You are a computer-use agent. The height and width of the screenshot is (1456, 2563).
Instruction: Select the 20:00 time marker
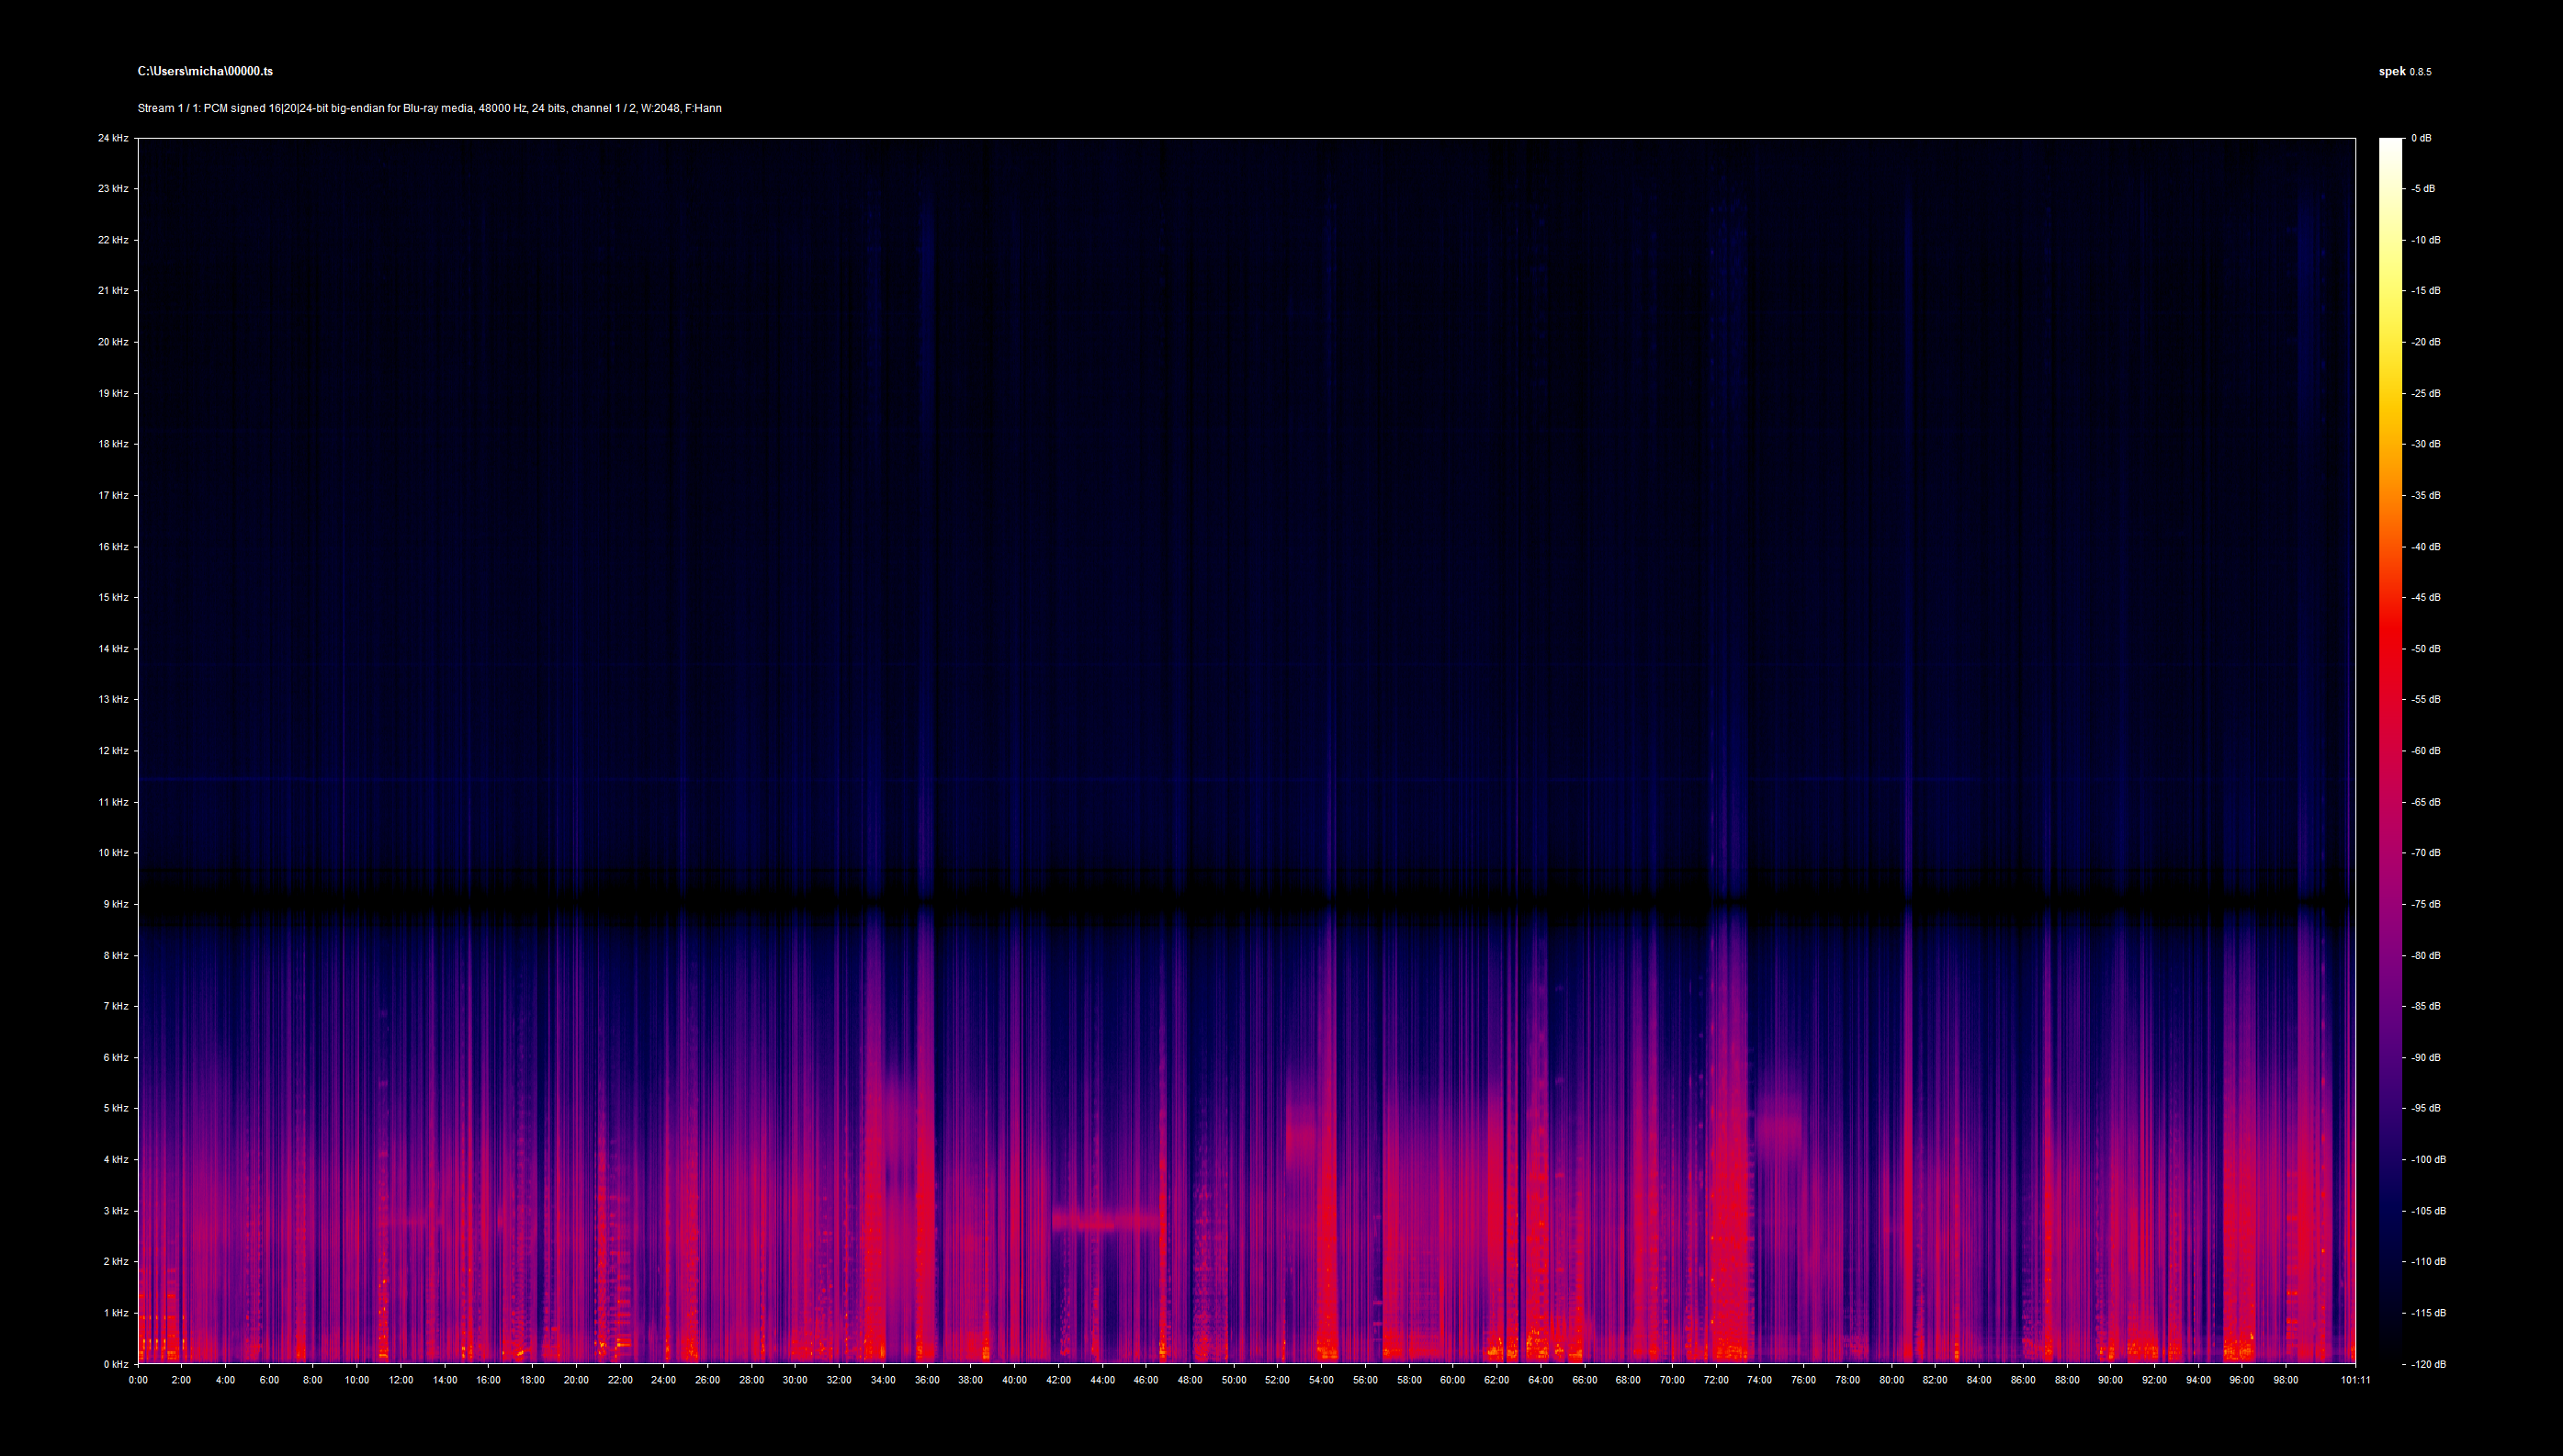[x=576, y=1380]
